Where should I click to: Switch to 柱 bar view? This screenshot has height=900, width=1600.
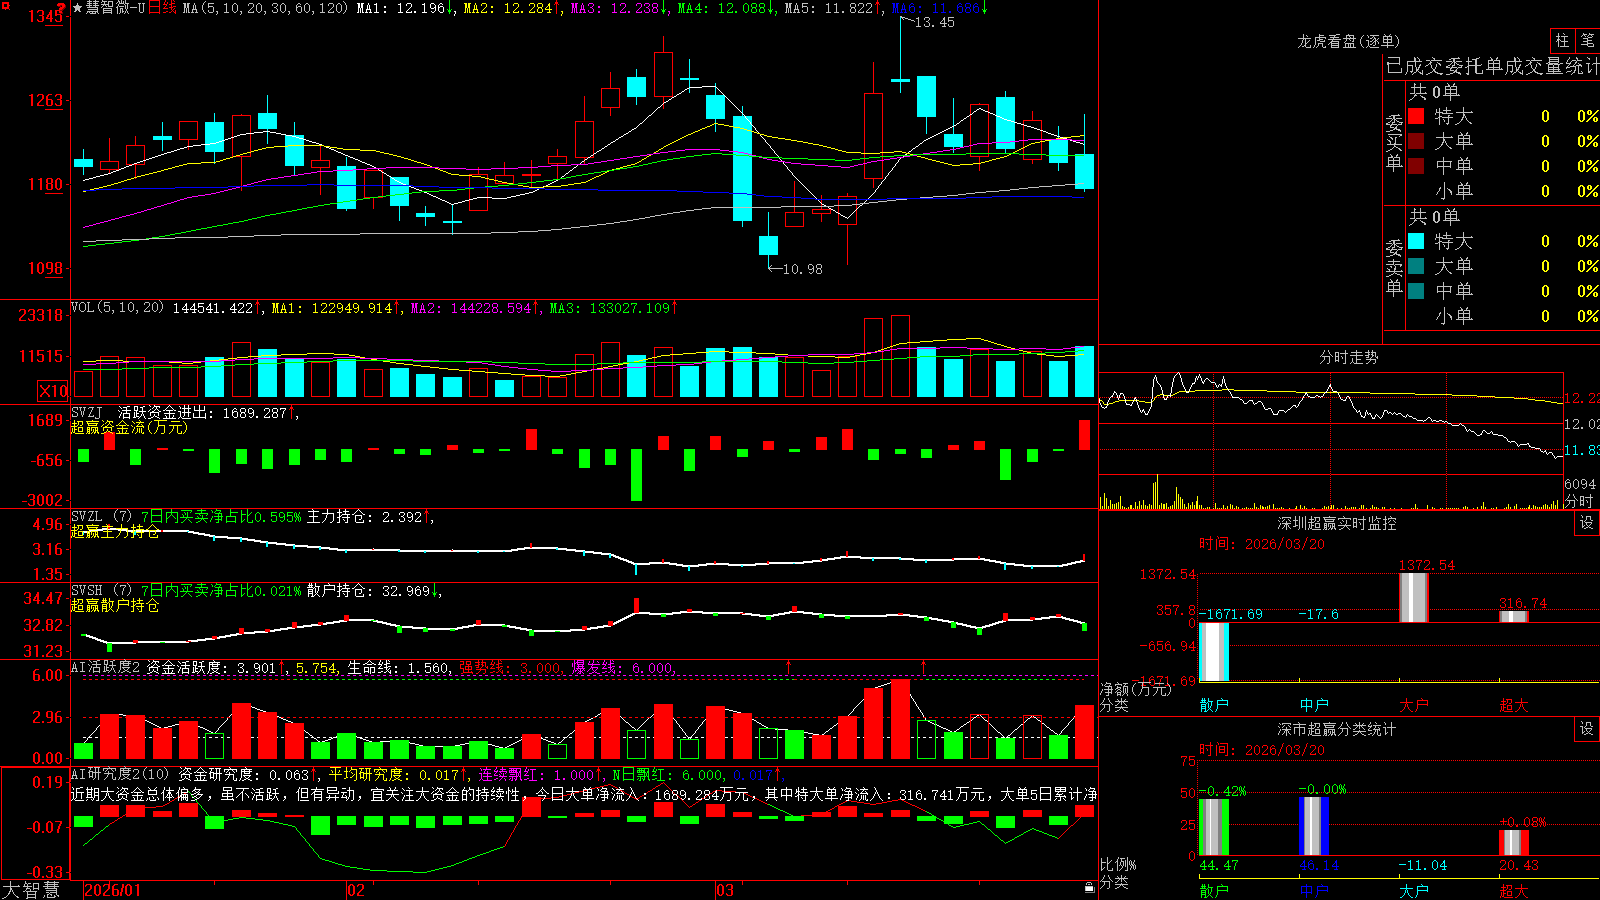(1562, 40)
